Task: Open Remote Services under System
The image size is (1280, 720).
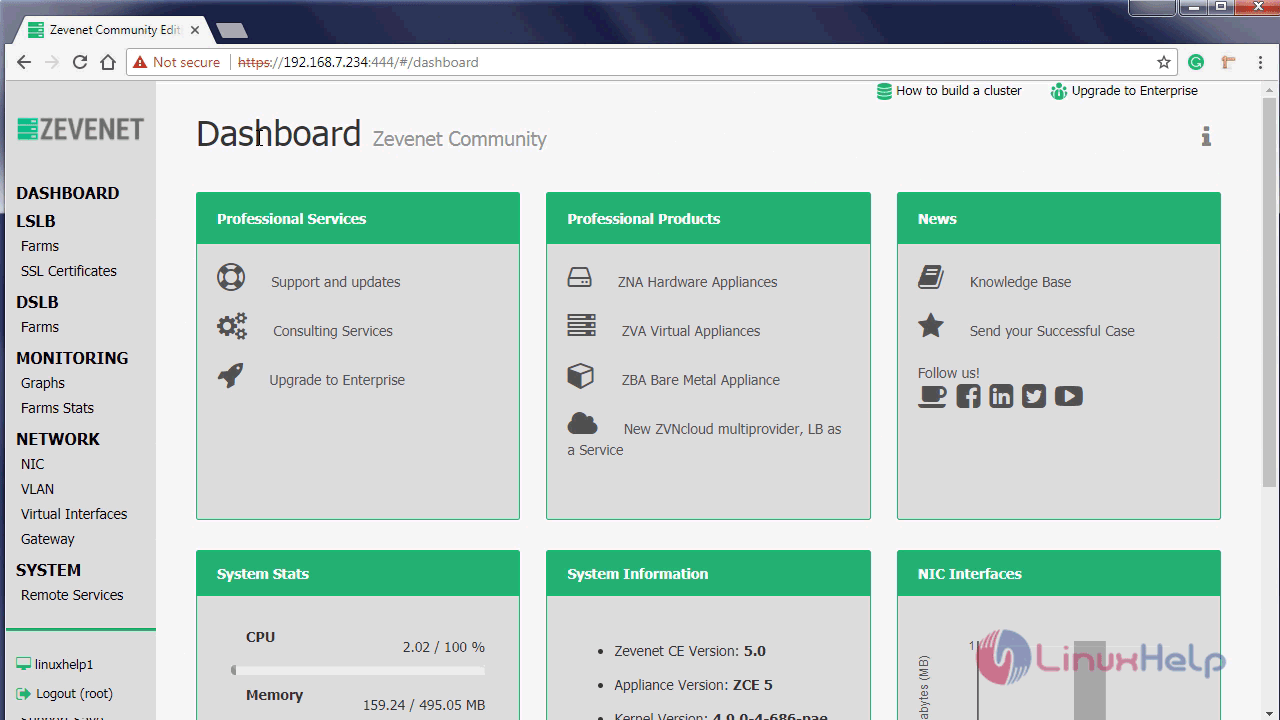Action: 72,595
